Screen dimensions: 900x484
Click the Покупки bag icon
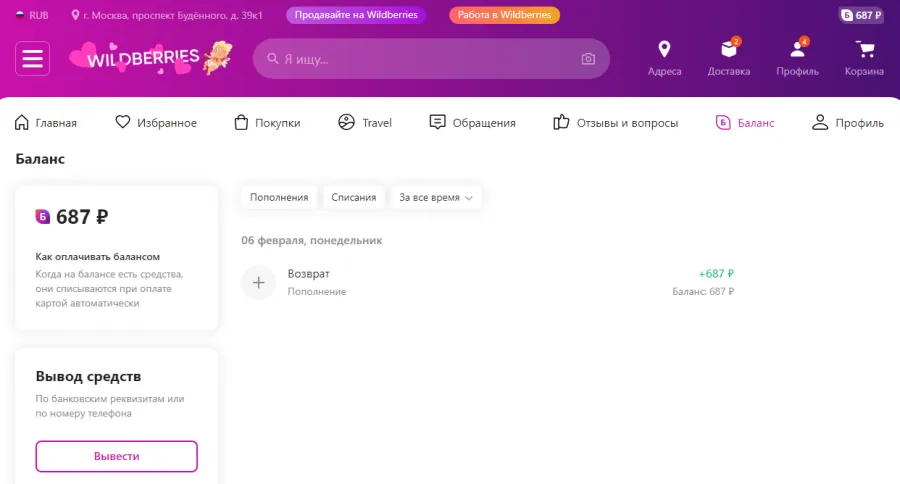241,122
